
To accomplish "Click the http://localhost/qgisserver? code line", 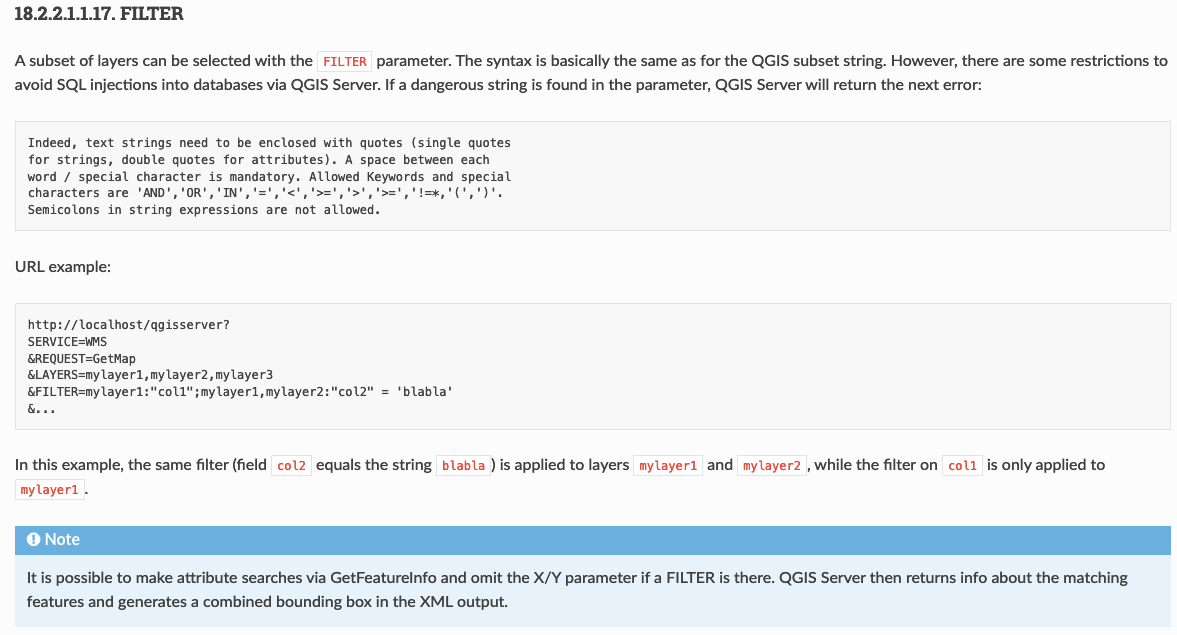I will pos(128,325).
